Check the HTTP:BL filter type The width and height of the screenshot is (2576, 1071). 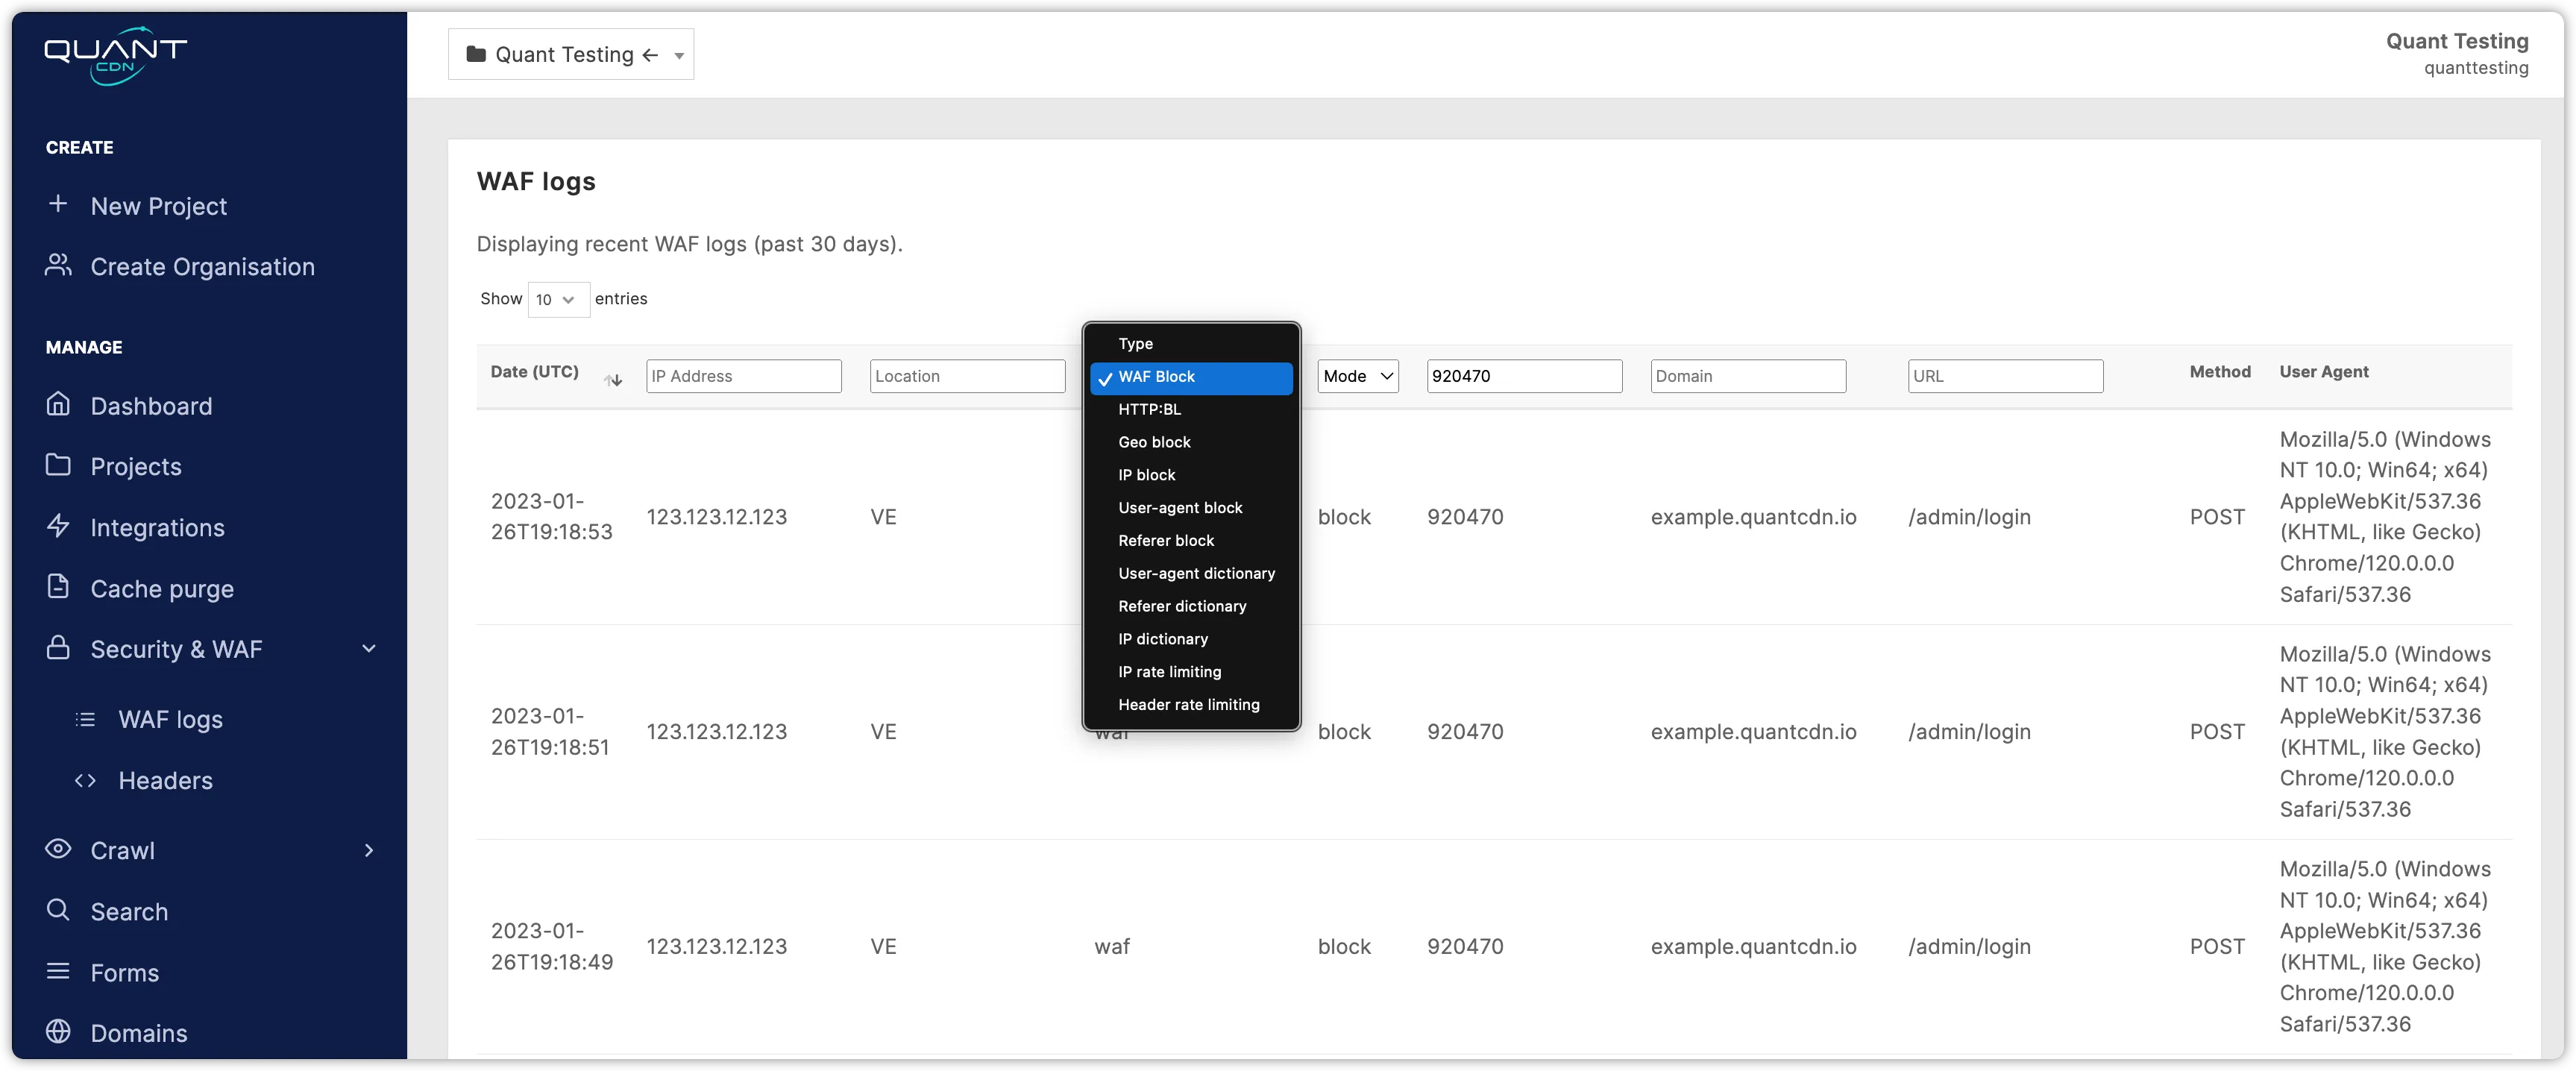click(1149, 409)
